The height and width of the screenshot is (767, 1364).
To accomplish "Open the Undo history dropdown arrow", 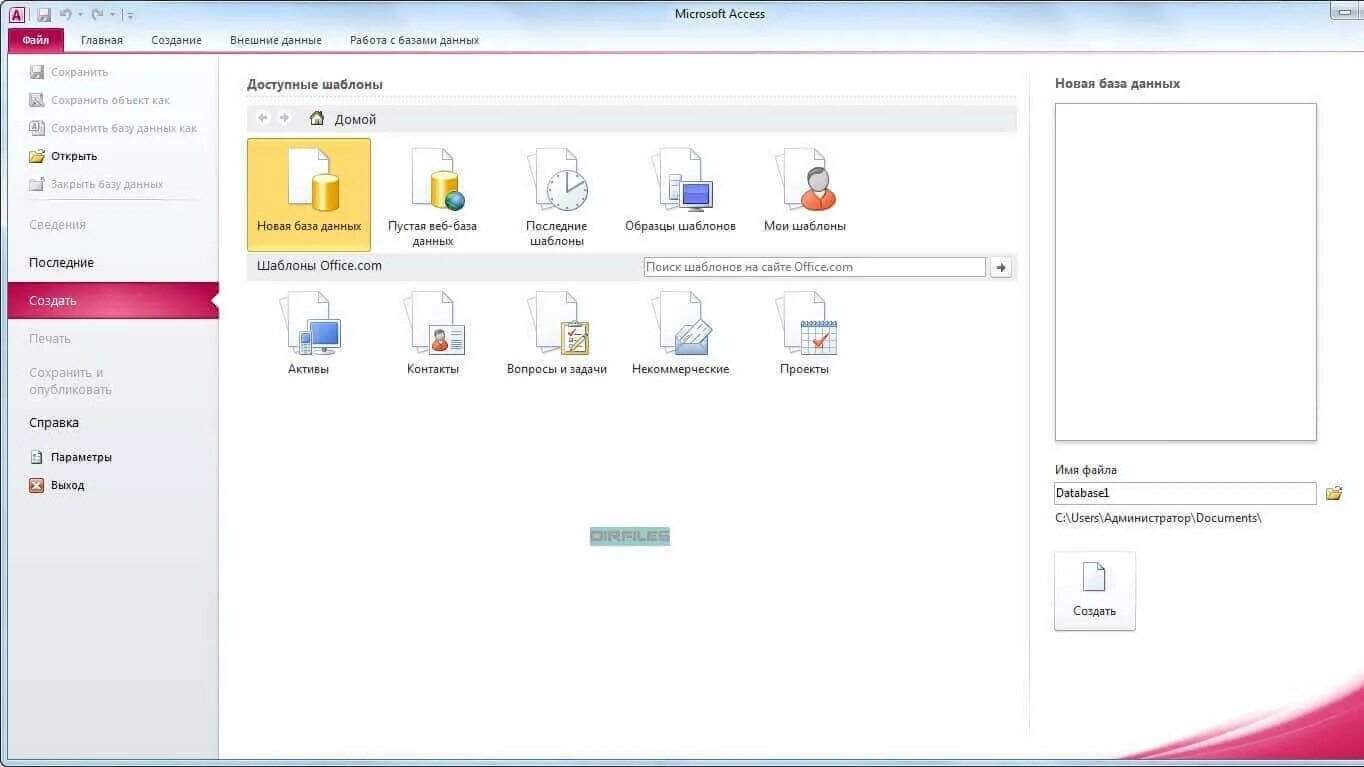I will [79, 15].
